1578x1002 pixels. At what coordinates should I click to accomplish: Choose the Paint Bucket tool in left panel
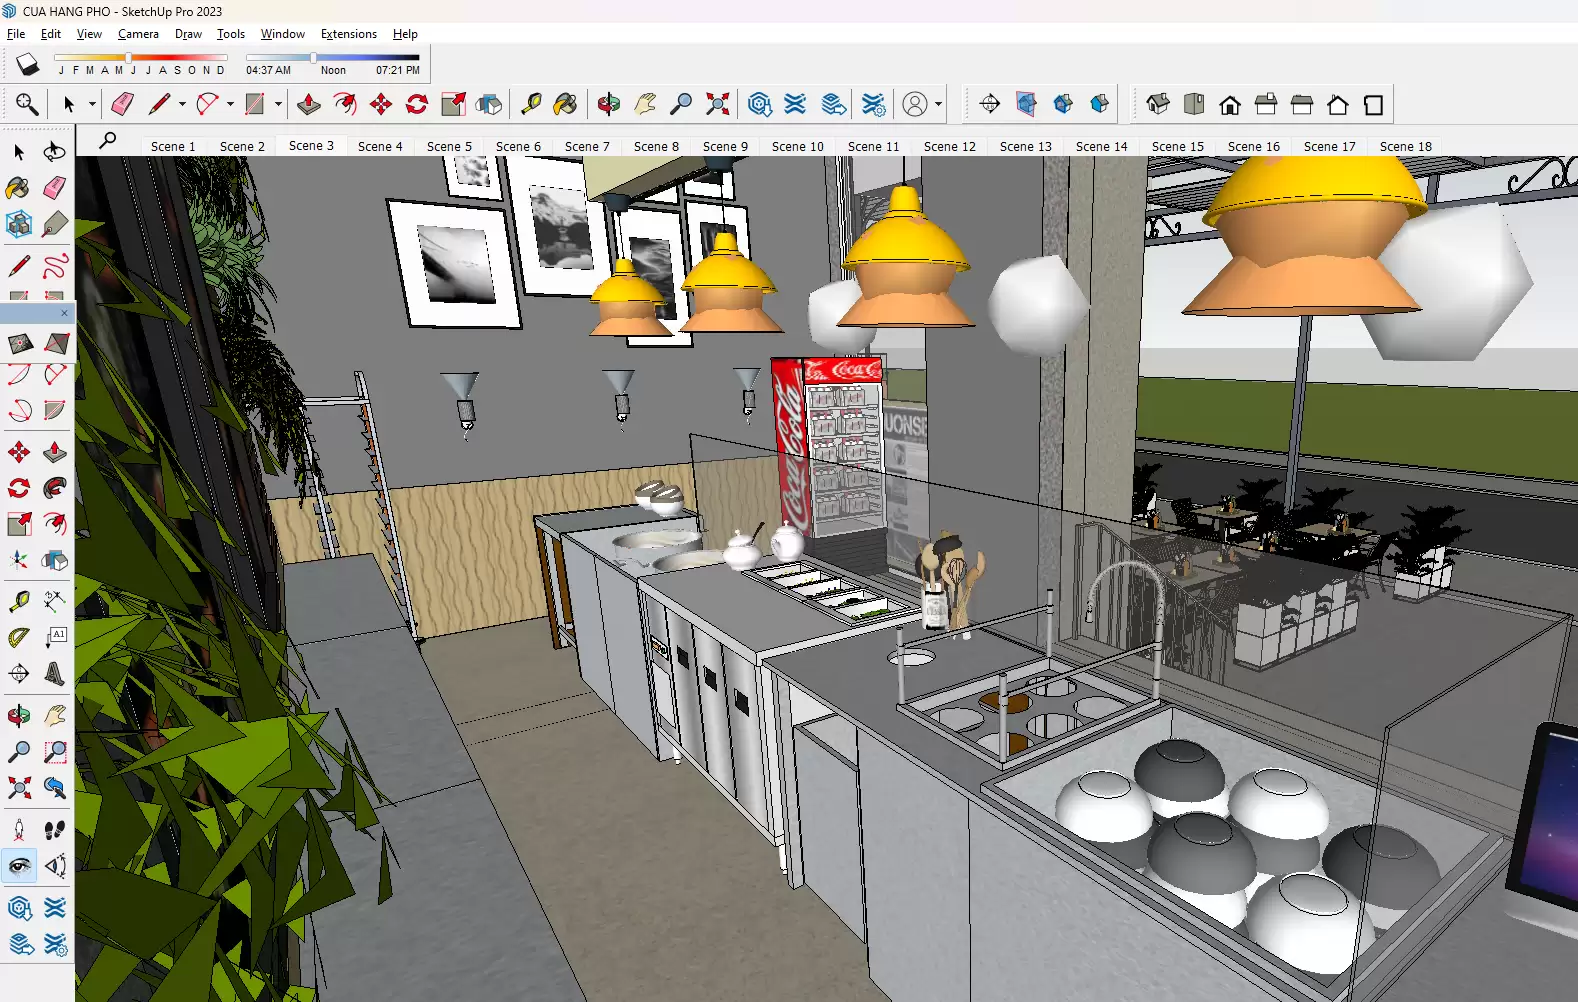coord(18,188)
